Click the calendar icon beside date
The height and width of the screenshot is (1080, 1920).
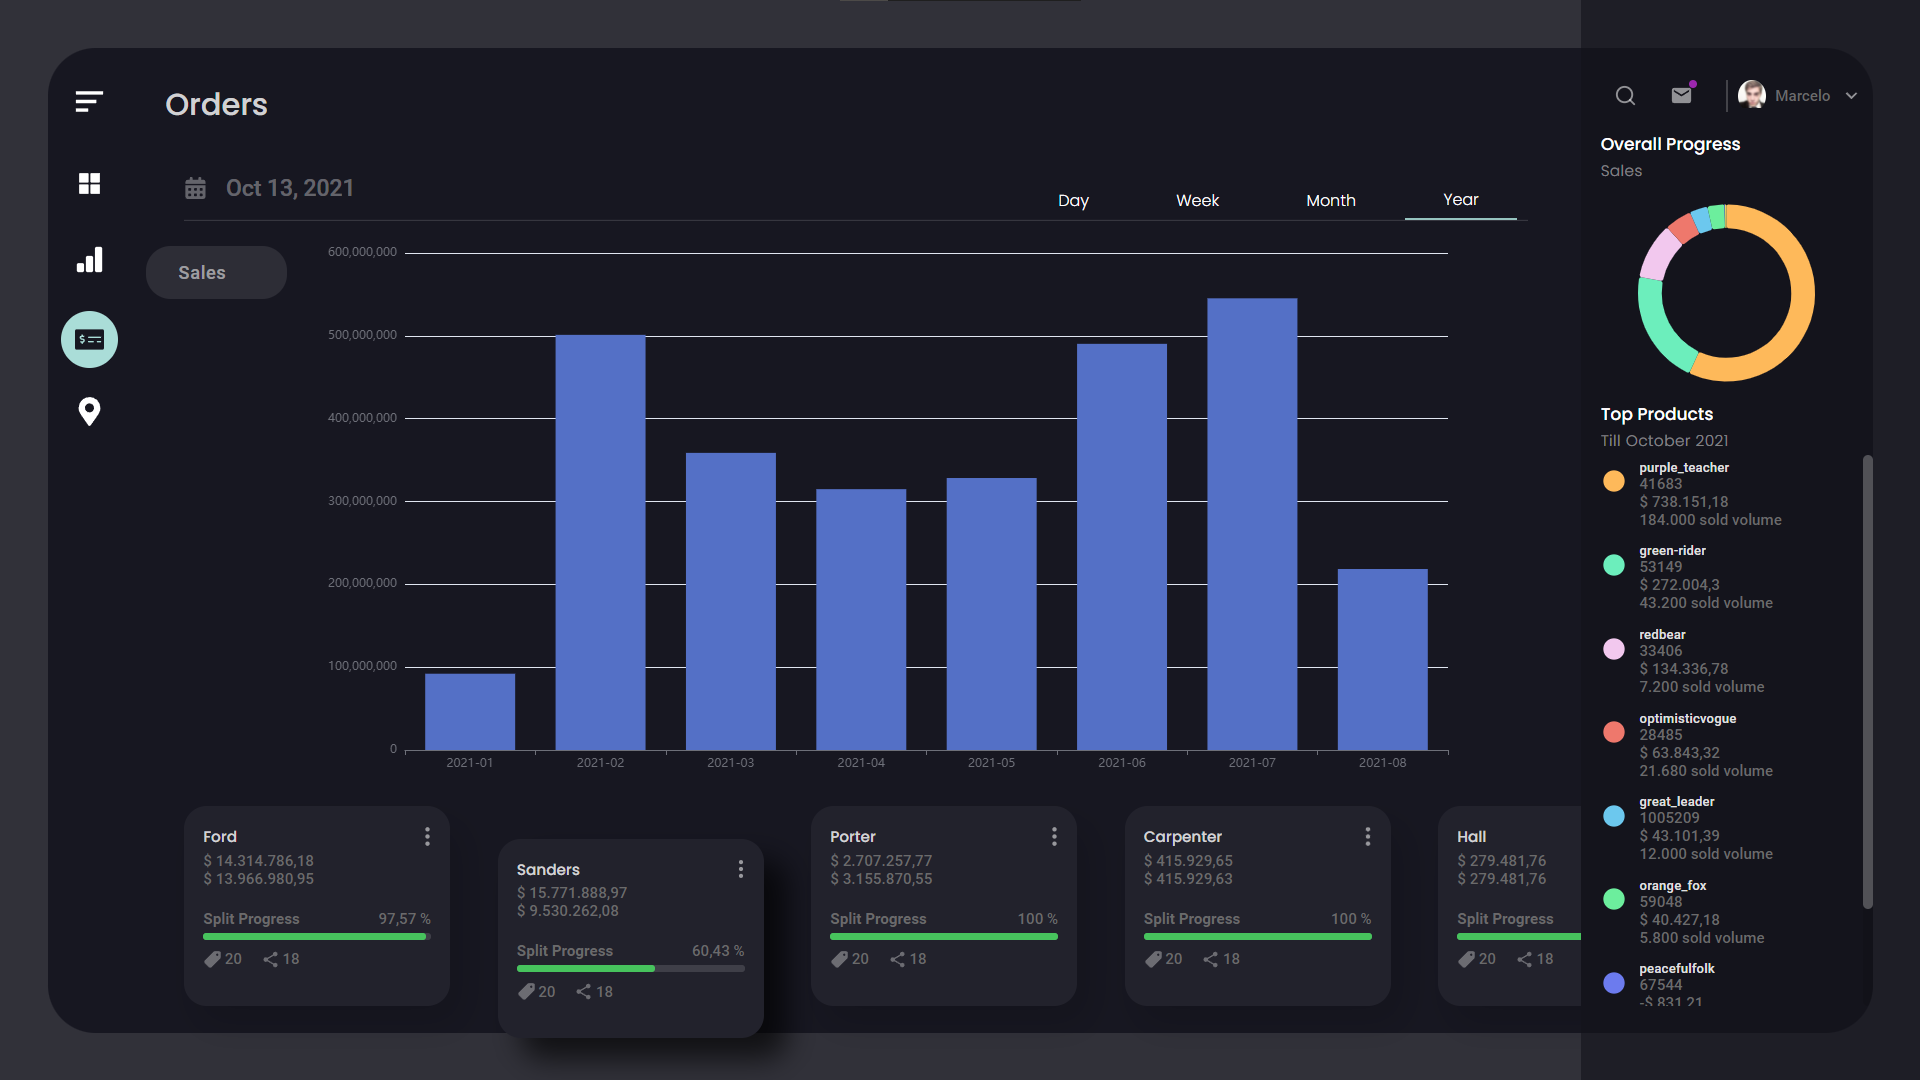coord(195,188)
